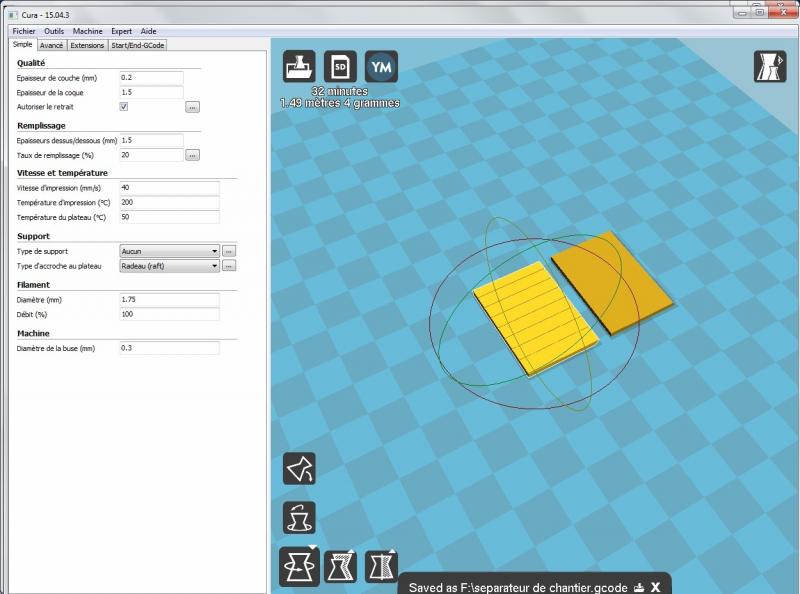Share the model via YM icon
Image resolution: width=800 pixels, height=594 pixels.
pyautogui.click(x=381, y=67)
